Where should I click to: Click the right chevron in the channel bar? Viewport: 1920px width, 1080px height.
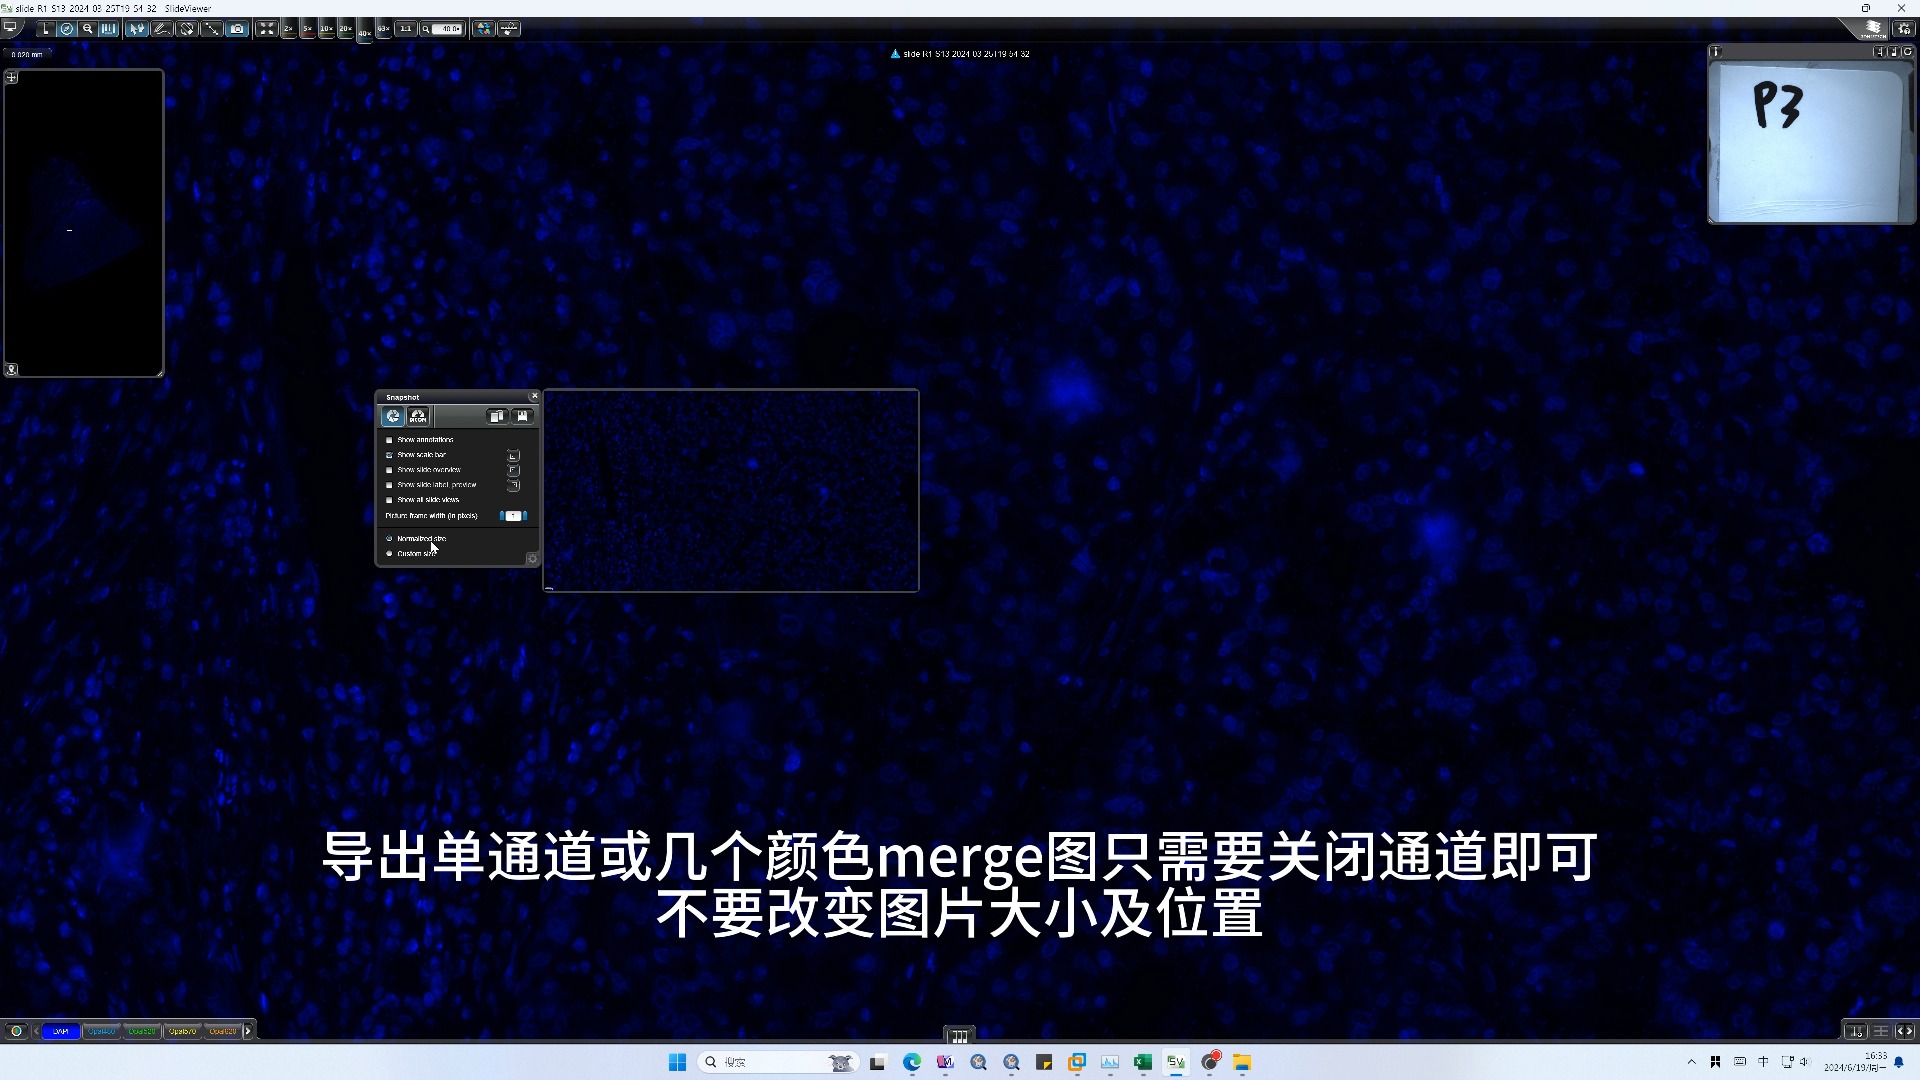[248, 1031]
